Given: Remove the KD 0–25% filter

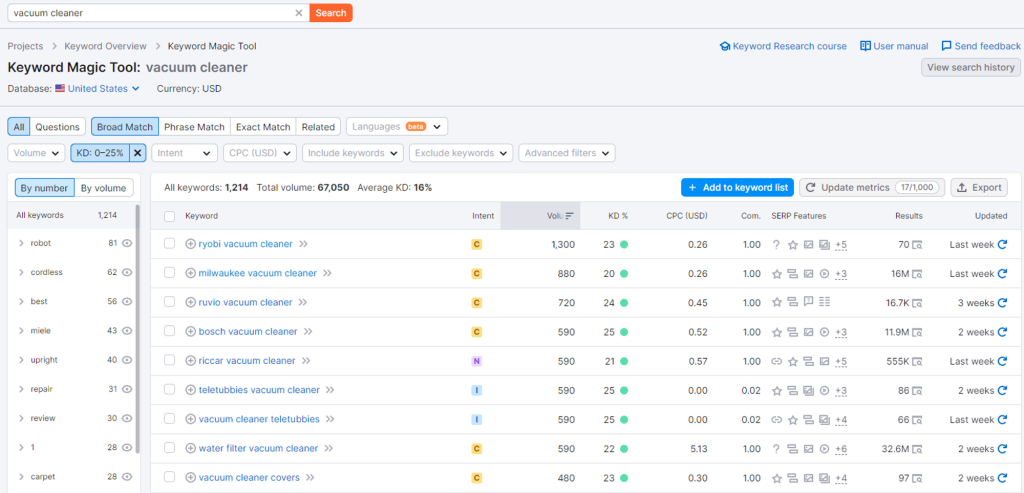Looking at the screenshot, I should point(137,153).
